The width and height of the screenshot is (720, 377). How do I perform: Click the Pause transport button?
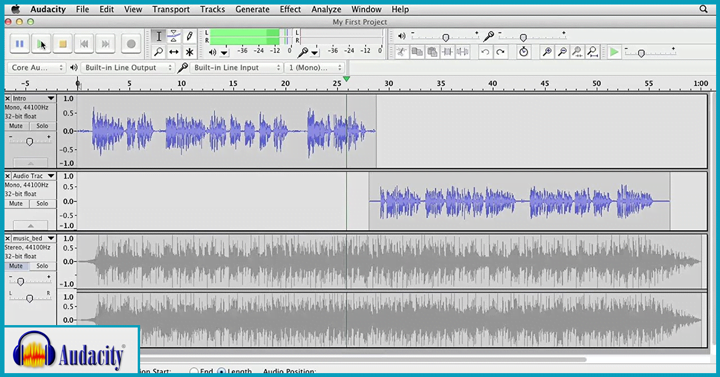(x=19, y=44)
